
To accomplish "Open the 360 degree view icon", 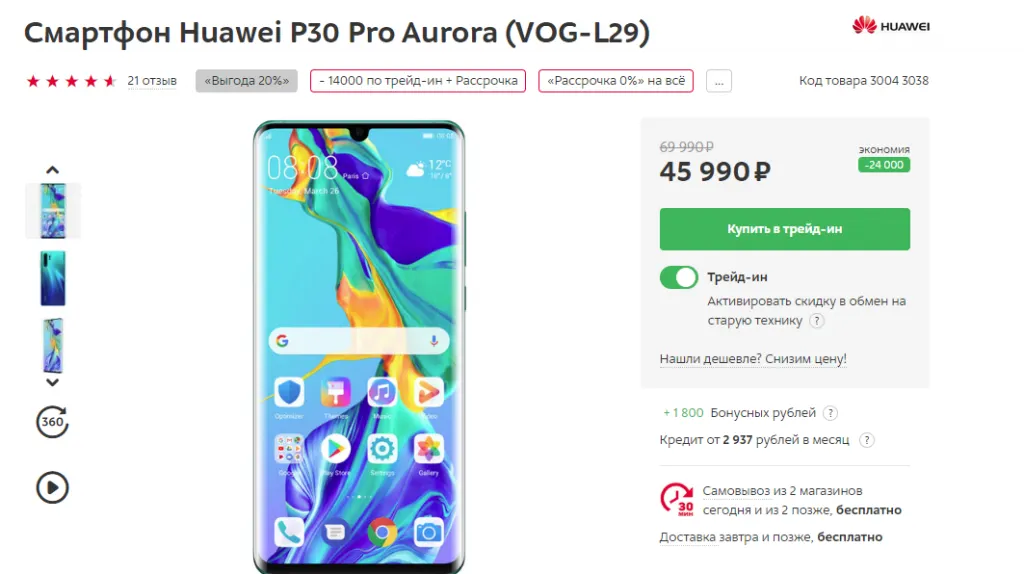I will coord(52,422).
